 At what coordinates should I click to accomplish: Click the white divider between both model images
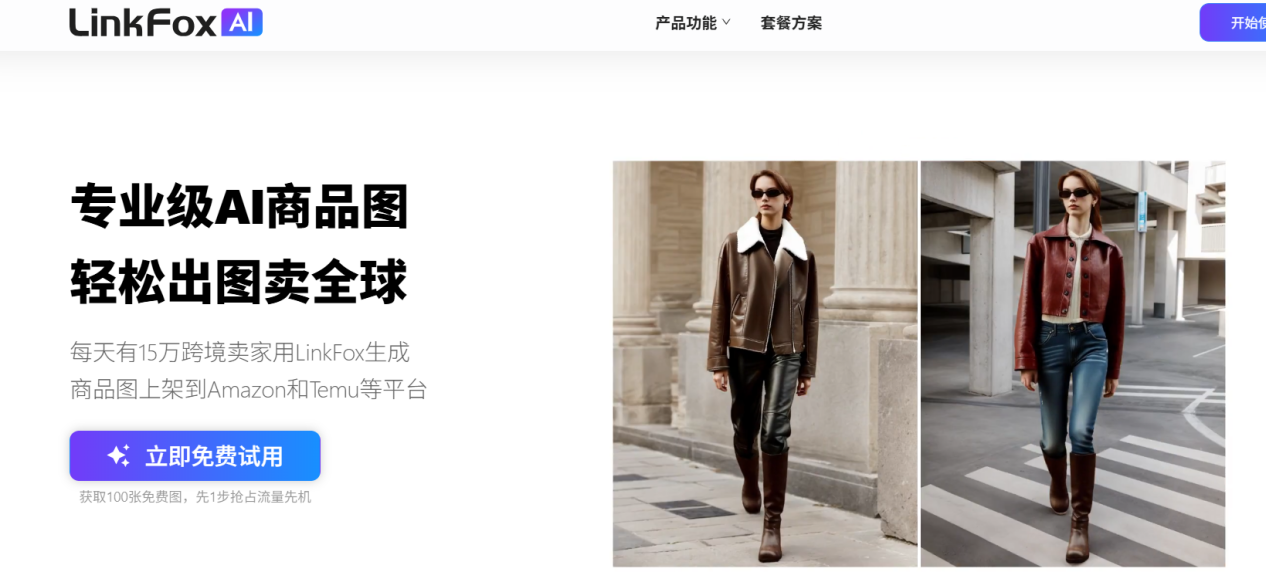click(919, 364)
